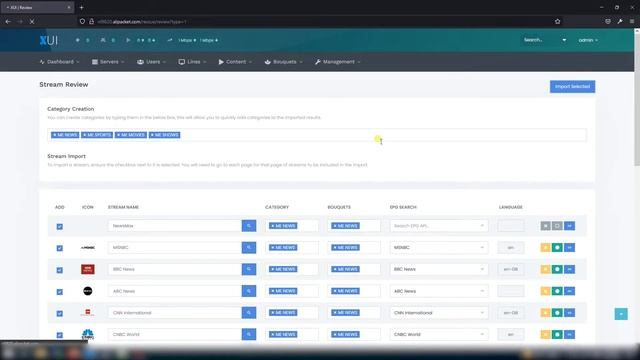Expand the header search type dropdown arrow
Screen dimensions: 640x360
pyautogui.click(x=564, y=40)
